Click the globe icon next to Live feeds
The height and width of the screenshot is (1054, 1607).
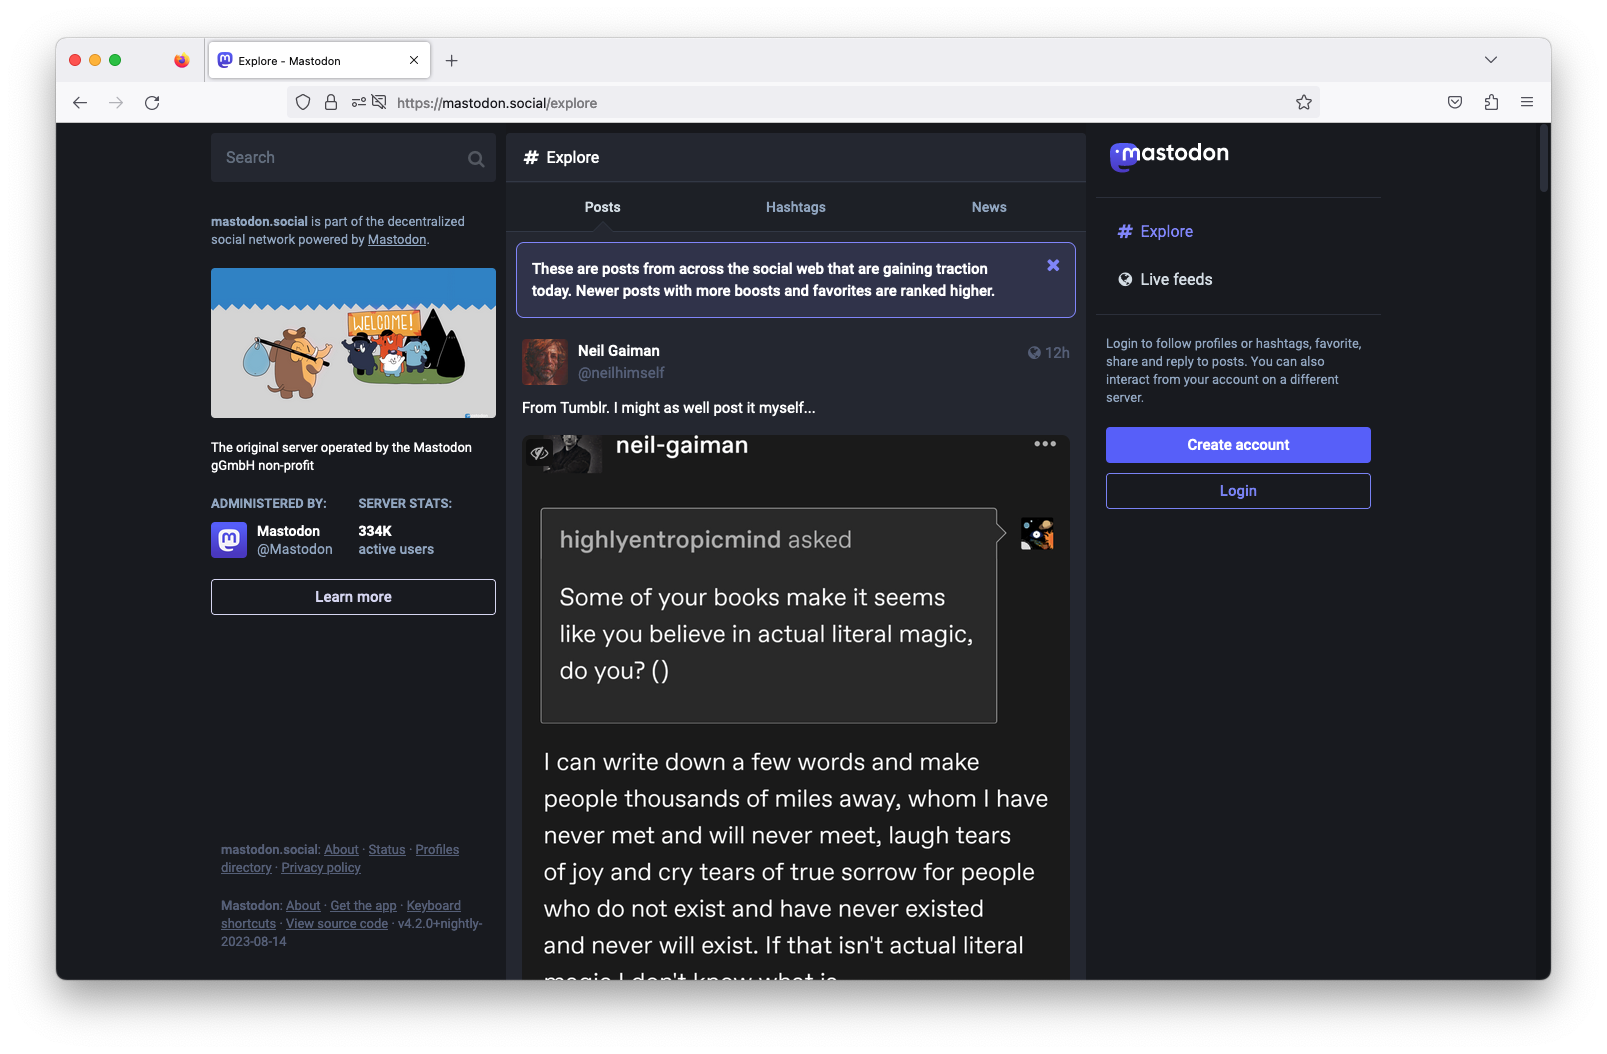[1125, 280]
